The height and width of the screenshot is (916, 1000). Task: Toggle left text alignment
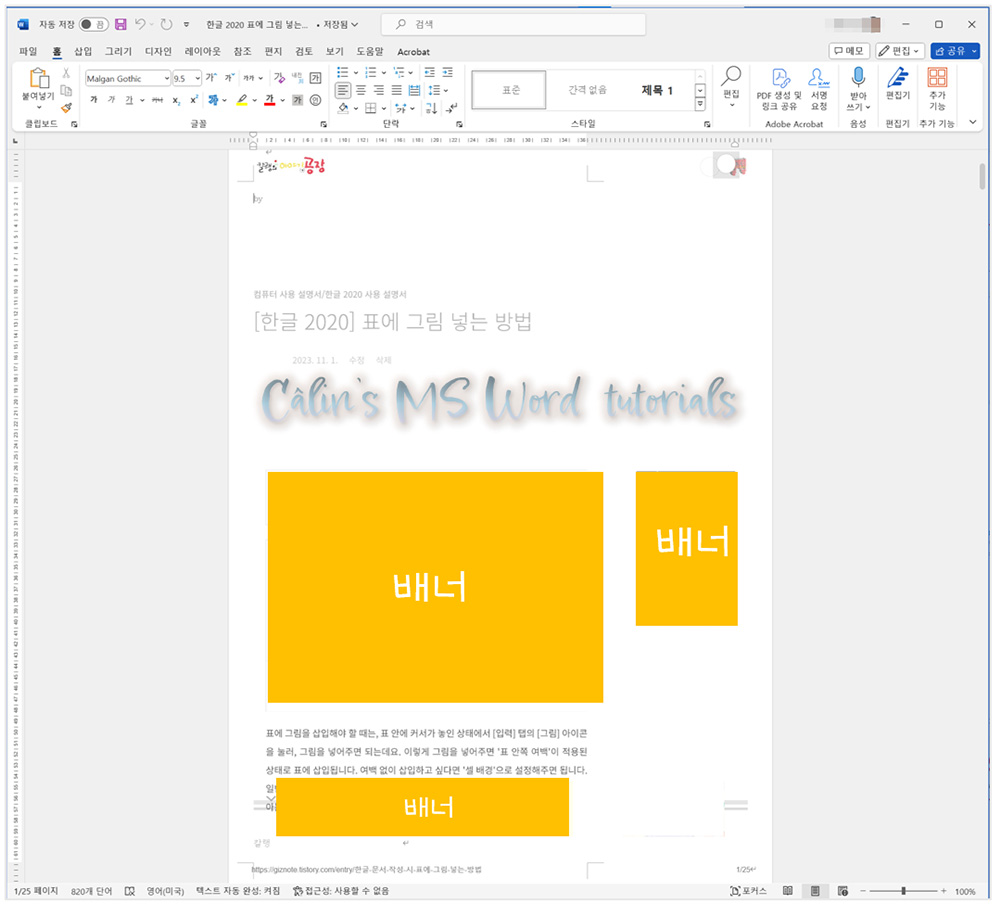click(343, 90)
